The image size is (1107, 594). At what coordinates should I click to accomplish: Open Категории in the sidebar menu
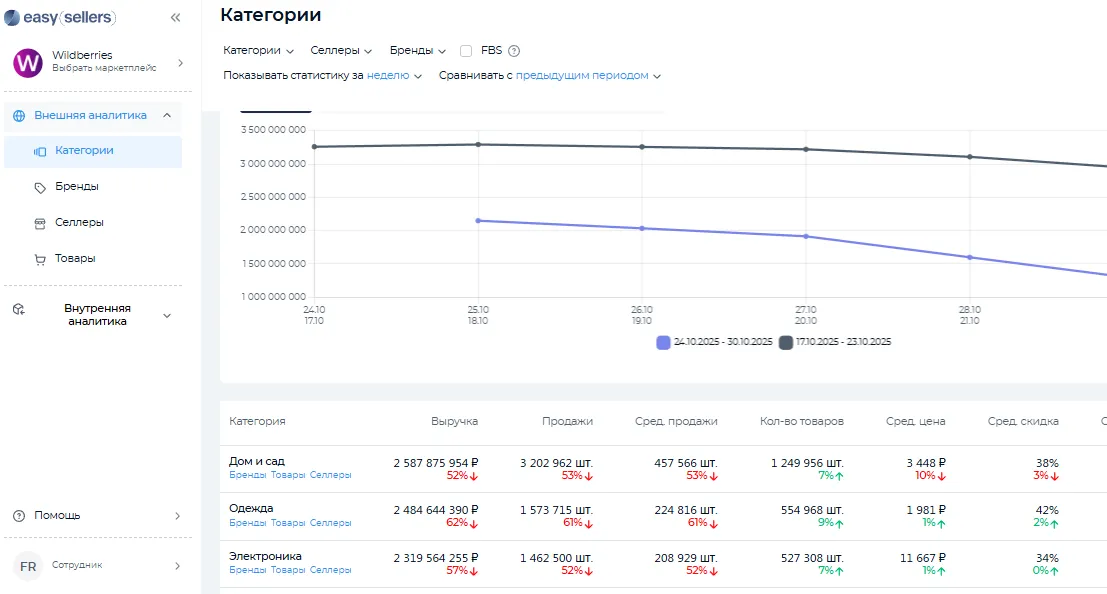pos(84,151)
